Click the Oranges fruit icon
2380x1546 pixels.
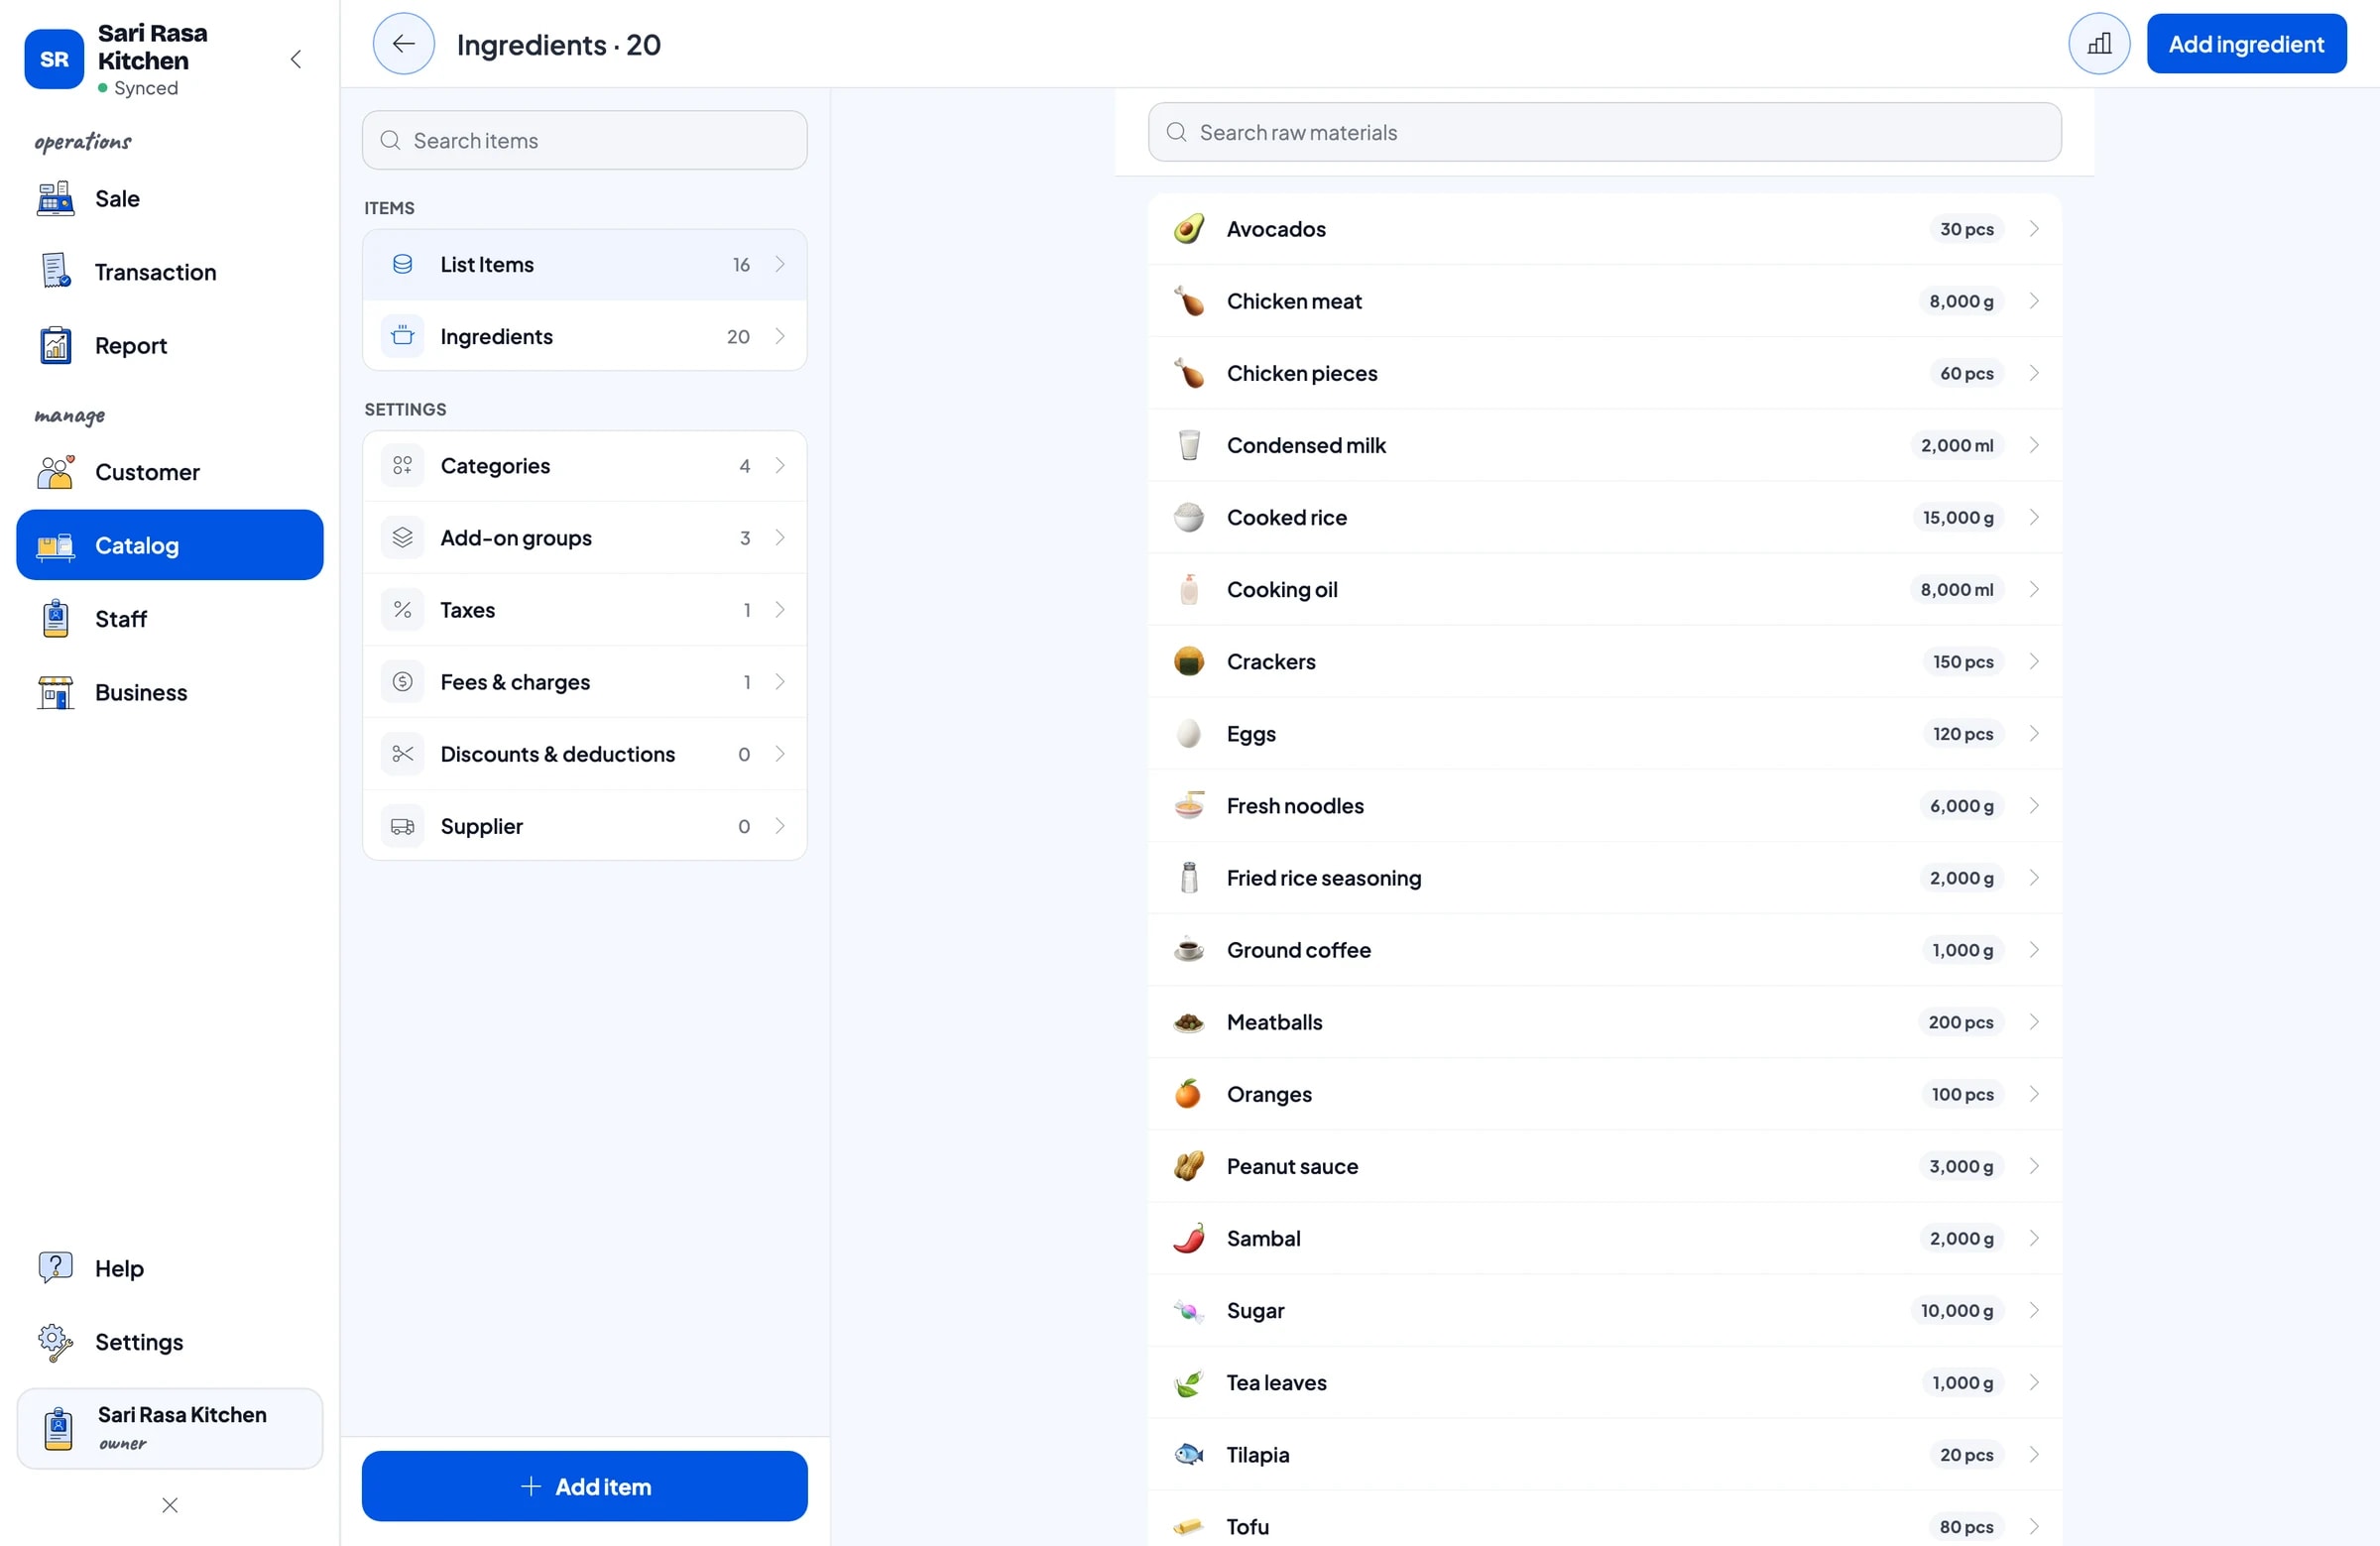[1188, 1094]
